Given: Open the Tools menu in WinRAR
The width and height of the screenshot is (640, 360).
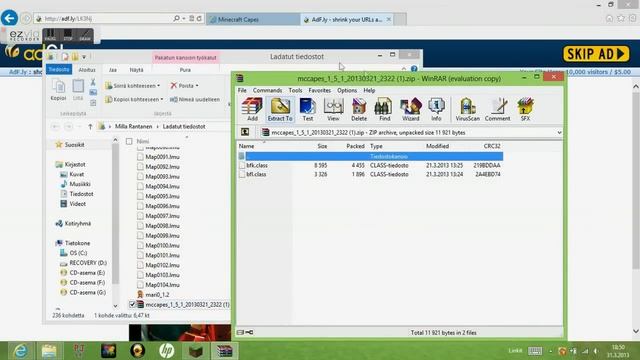Looking at the screenshot, I should (x=295, y=90).
